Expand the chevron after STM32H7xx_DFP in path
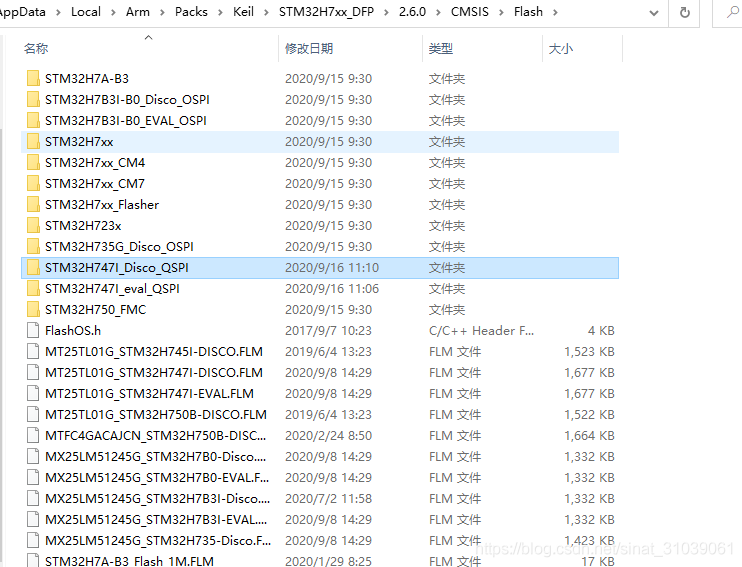This screenshot has width=742, height=567. click(387, 12)
